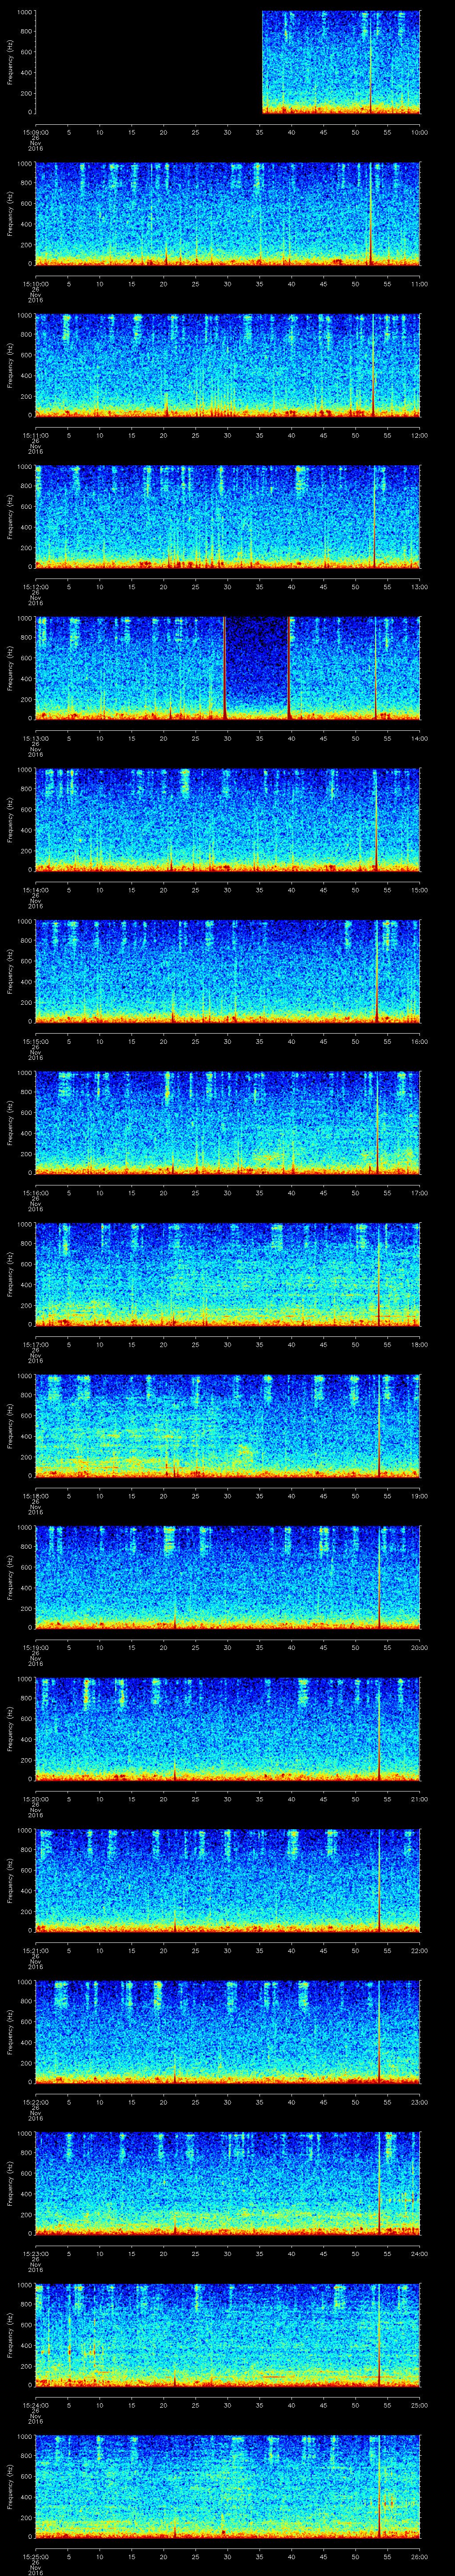
Task: Click the 15:20:00 start time label
Action: 35,1799
